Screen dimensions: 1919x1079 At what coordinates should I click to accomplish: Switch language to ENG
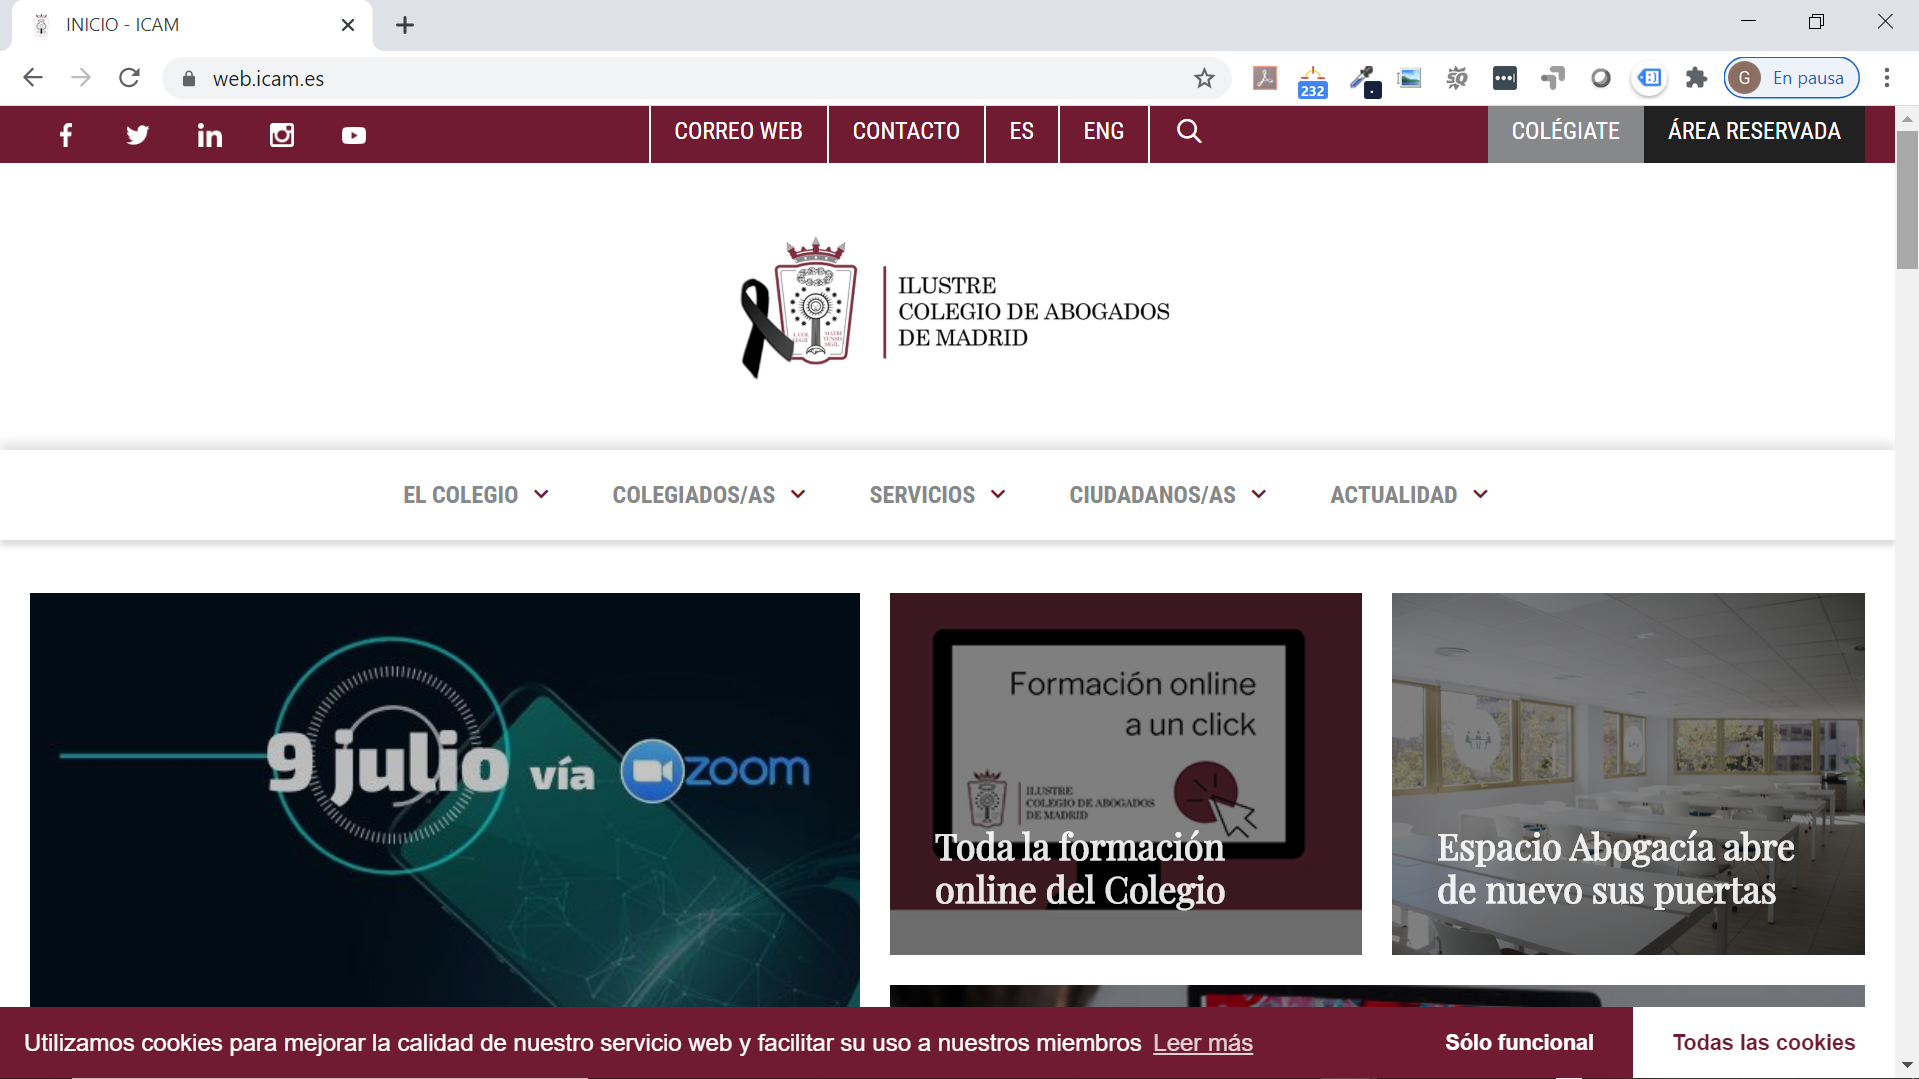click(1104, 134)
